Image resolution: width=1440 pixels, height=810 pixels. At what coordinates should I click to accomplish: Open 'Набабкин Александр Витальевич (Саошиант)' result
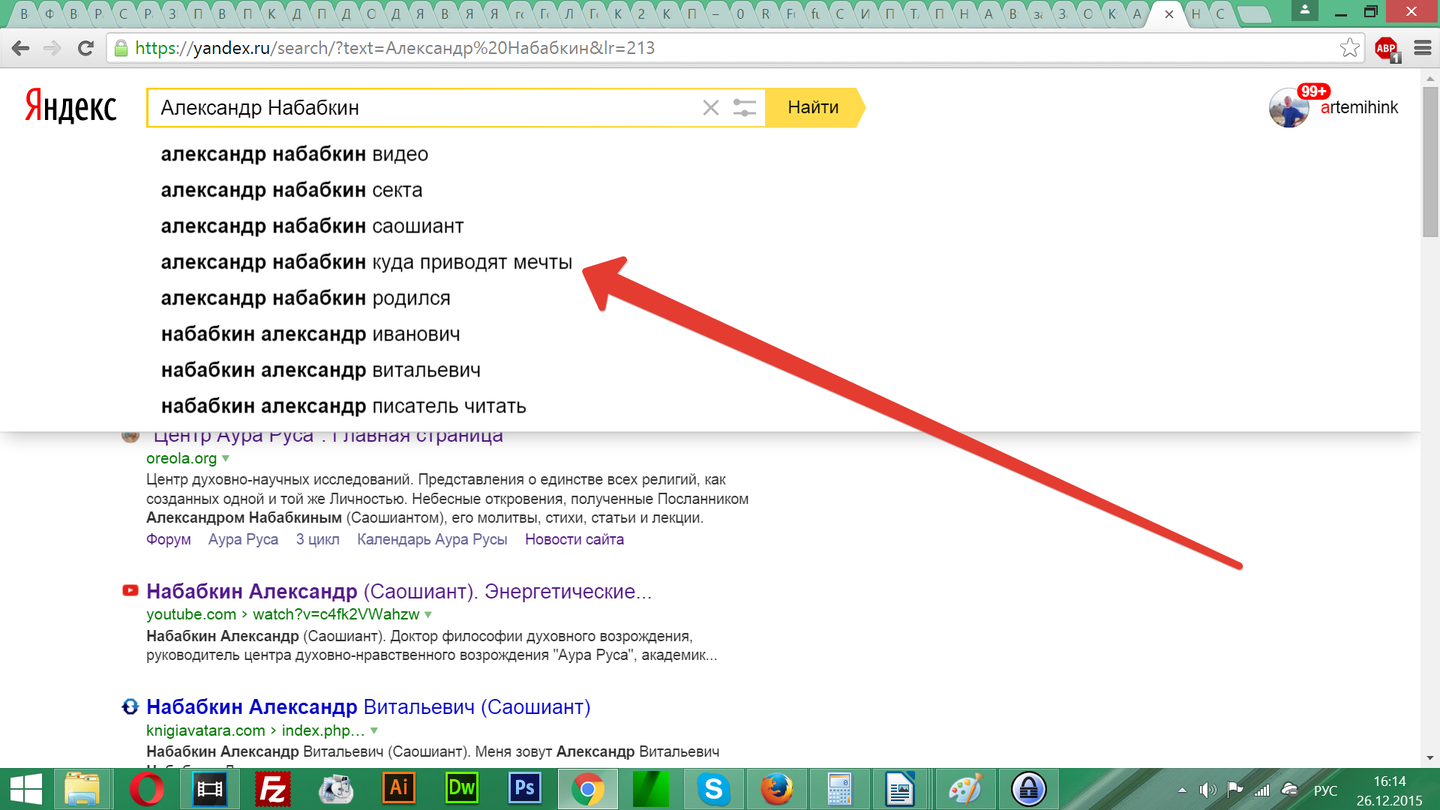pyautogui.click(x=368, y=707)
